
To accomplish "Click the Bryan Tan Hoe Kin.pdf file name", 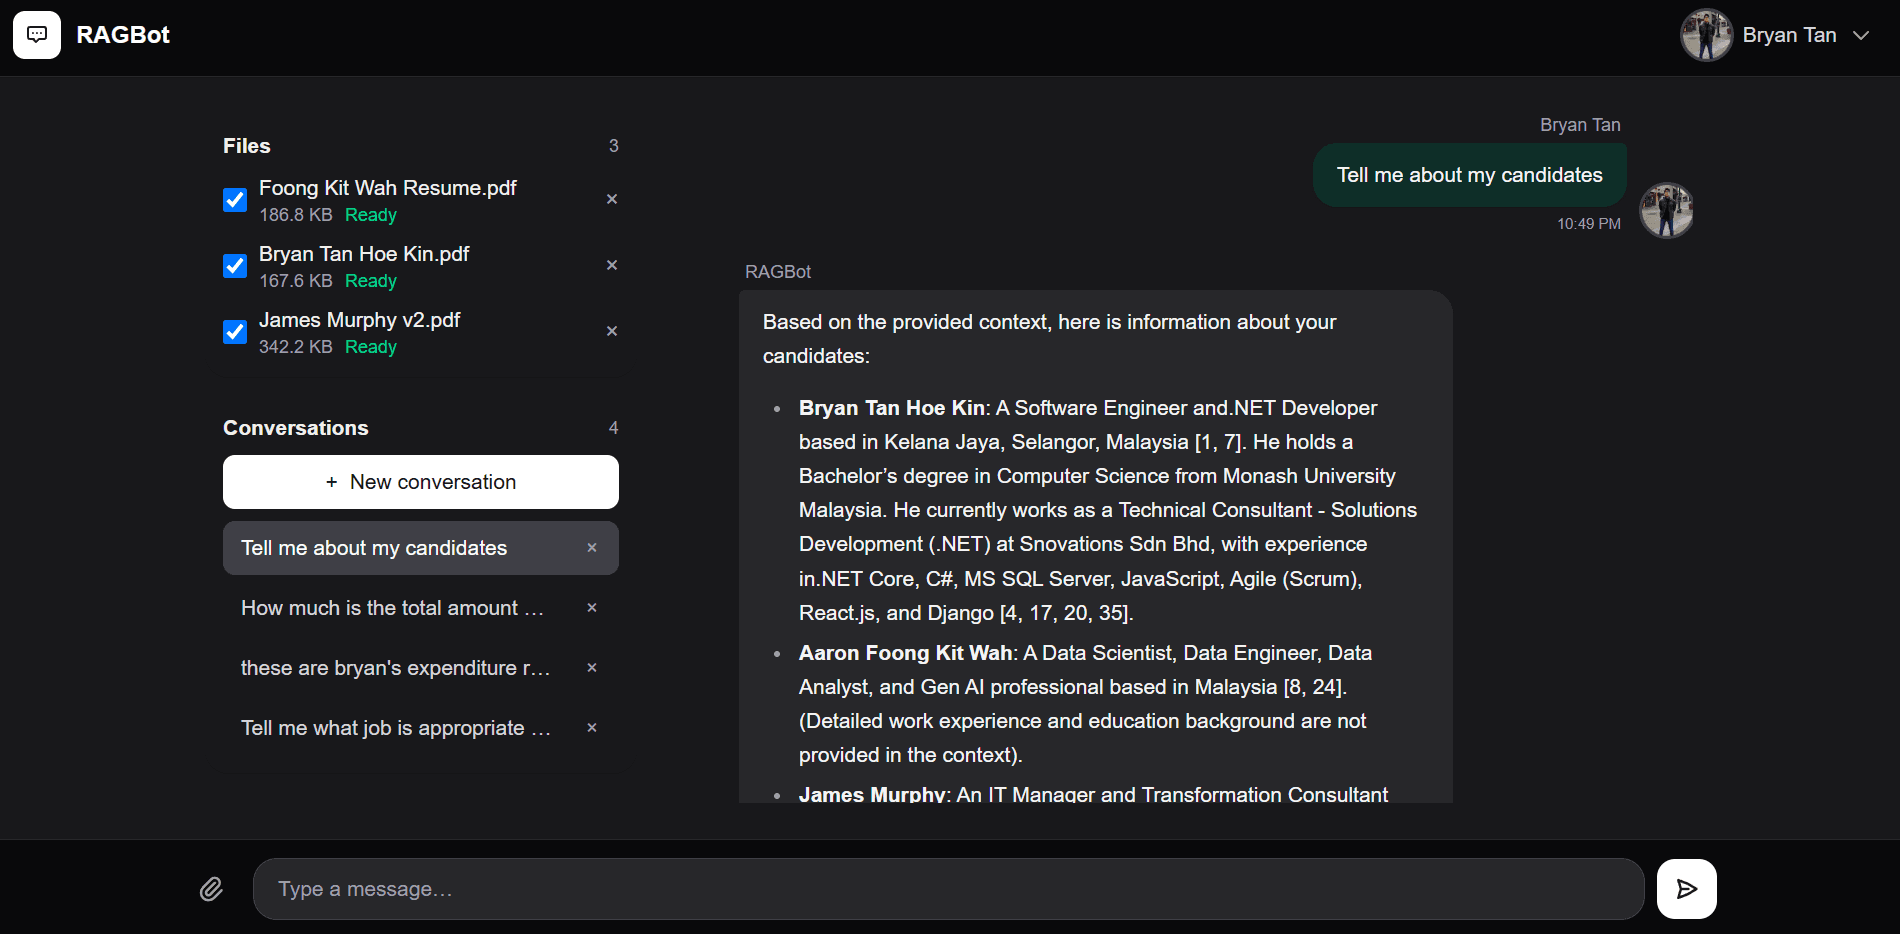I will pos(364,254).
